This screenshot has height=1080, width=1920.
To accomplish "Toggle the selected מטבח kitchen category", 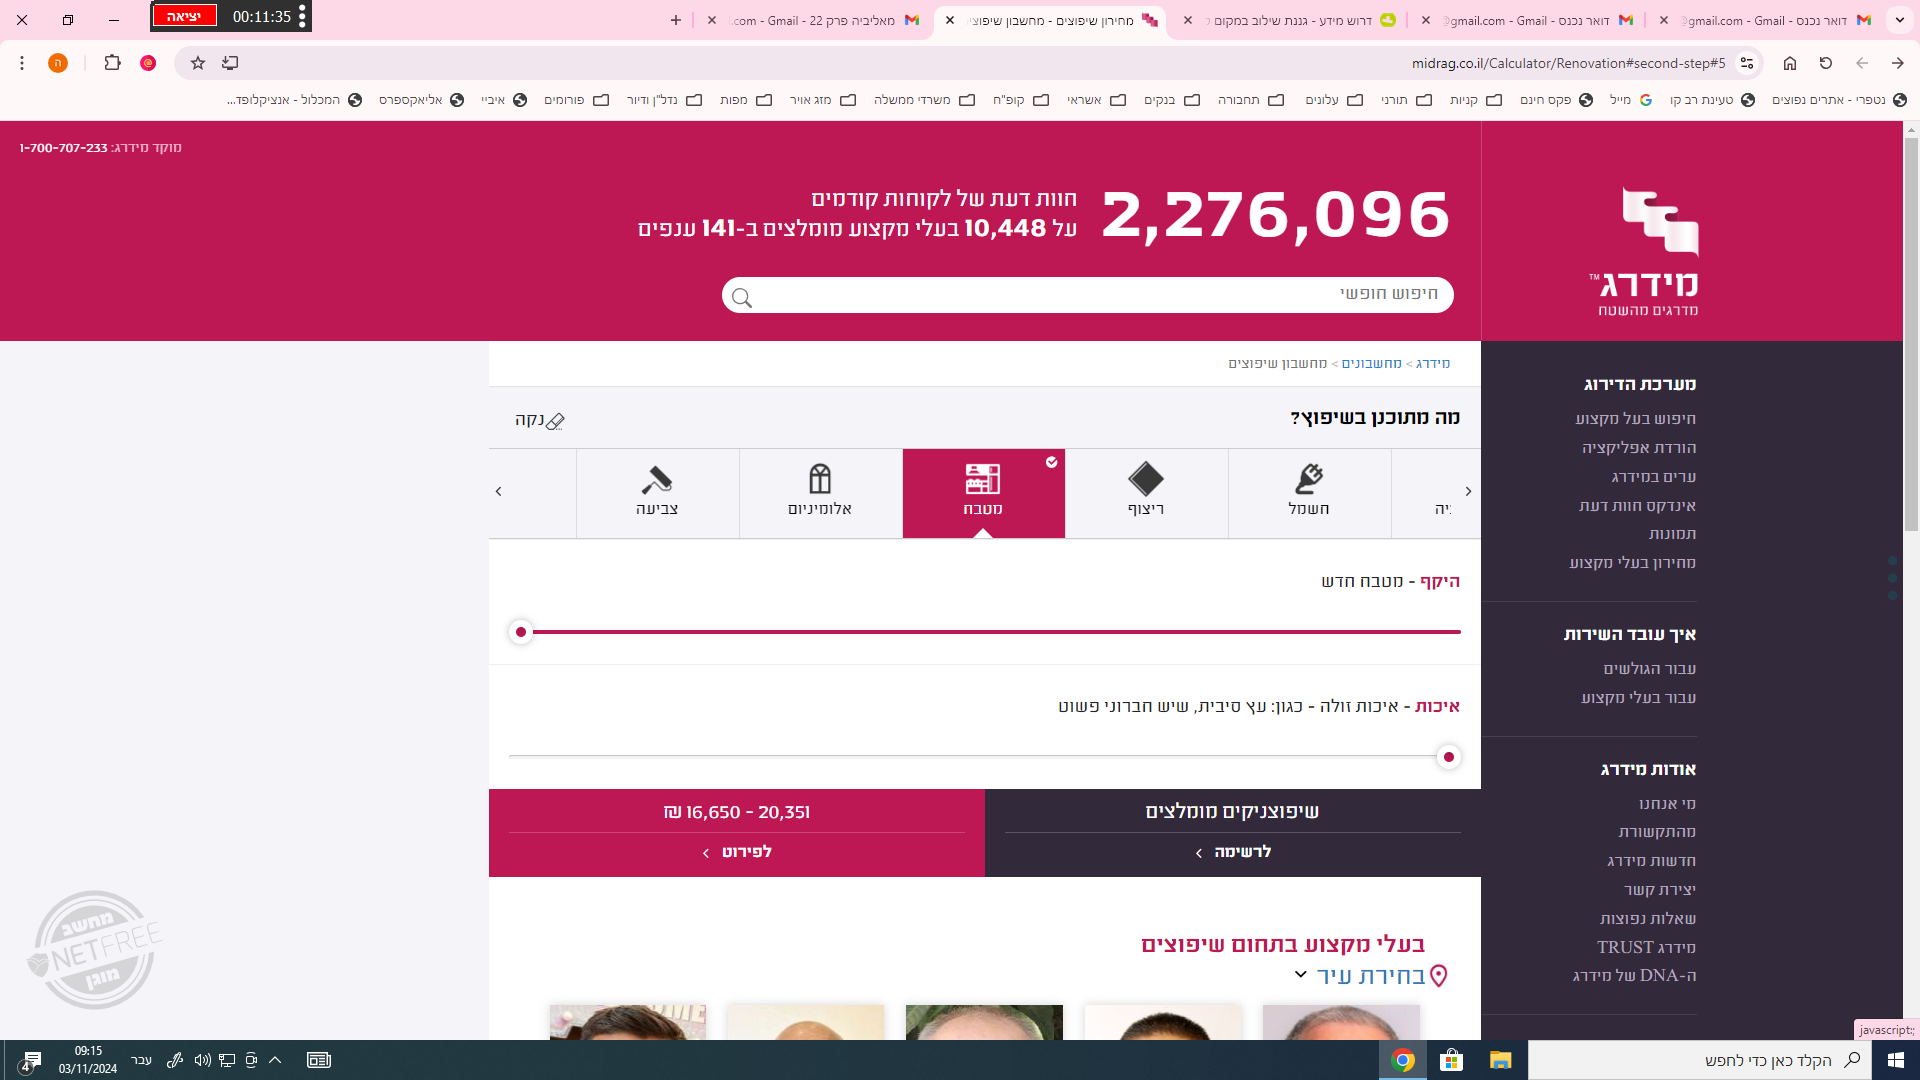I will point(983,492).
